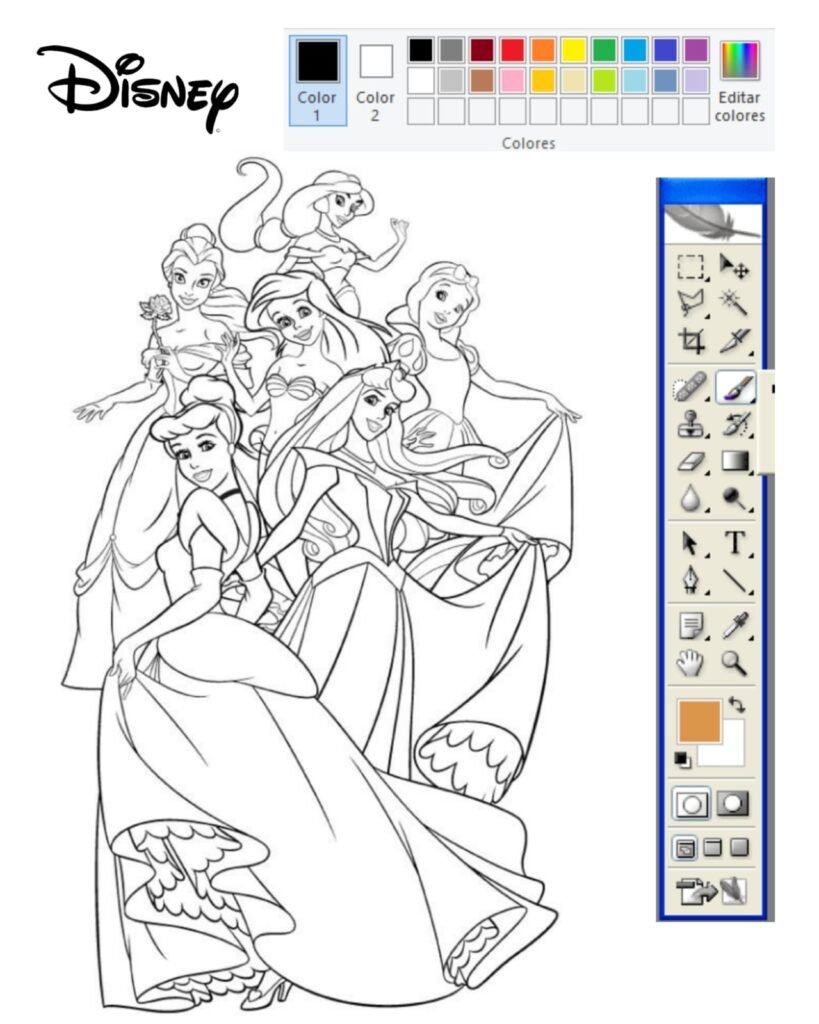Open the white background color picker
819x1024 pixels.
pos(731,752)
